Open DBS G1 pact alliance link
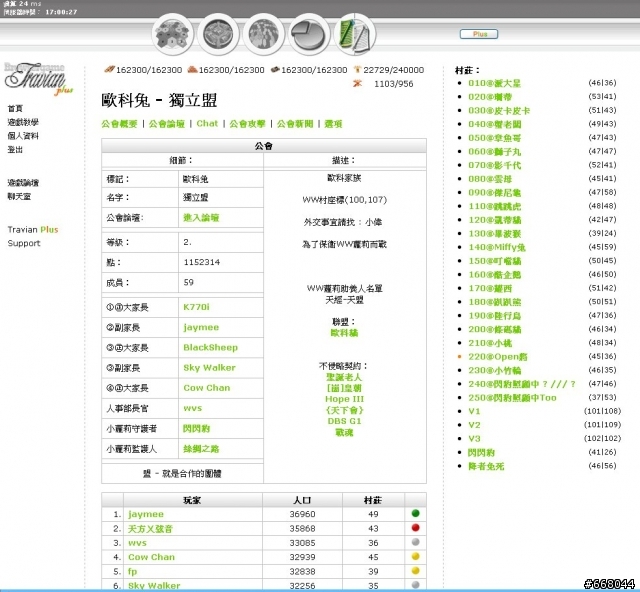The height and width of the screenshot is (592, 640). 344,421
